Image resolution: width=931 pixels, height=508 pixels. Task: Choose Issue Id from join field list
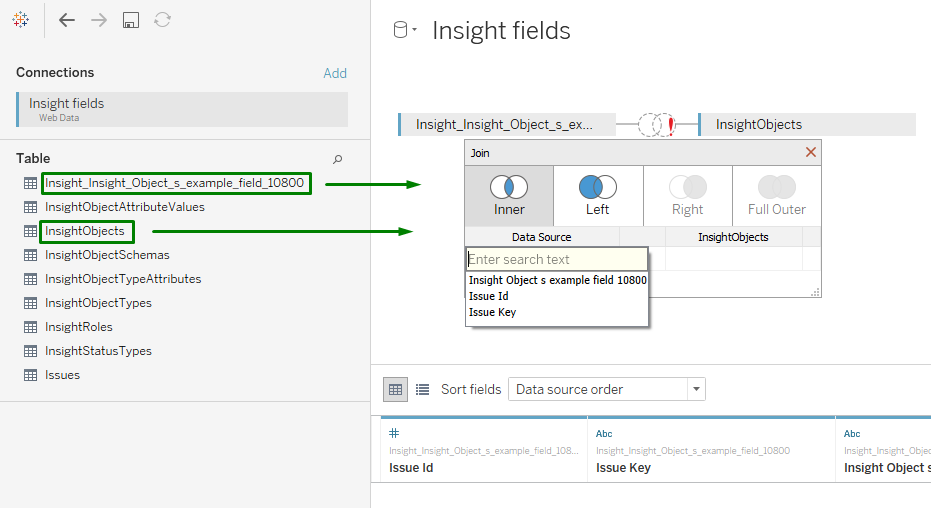click(489, 296)
